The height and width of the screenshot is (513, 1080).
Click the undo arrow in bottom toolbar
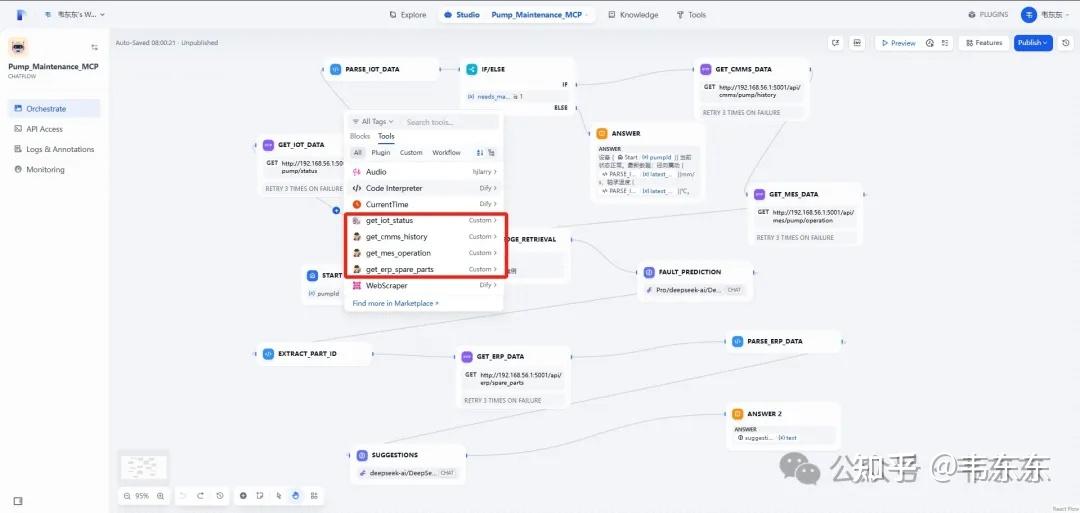click(x=183, y=496)
